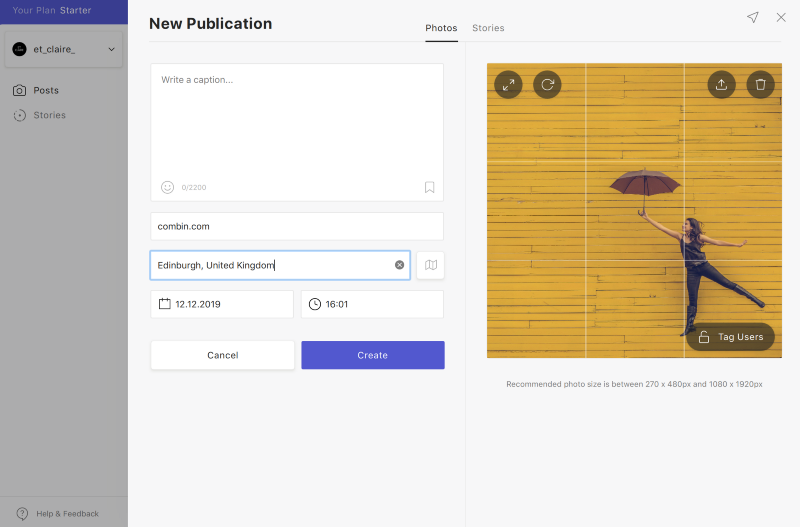Delete the photo with the trash icon
800x527 pixels.
coord(760,84)
